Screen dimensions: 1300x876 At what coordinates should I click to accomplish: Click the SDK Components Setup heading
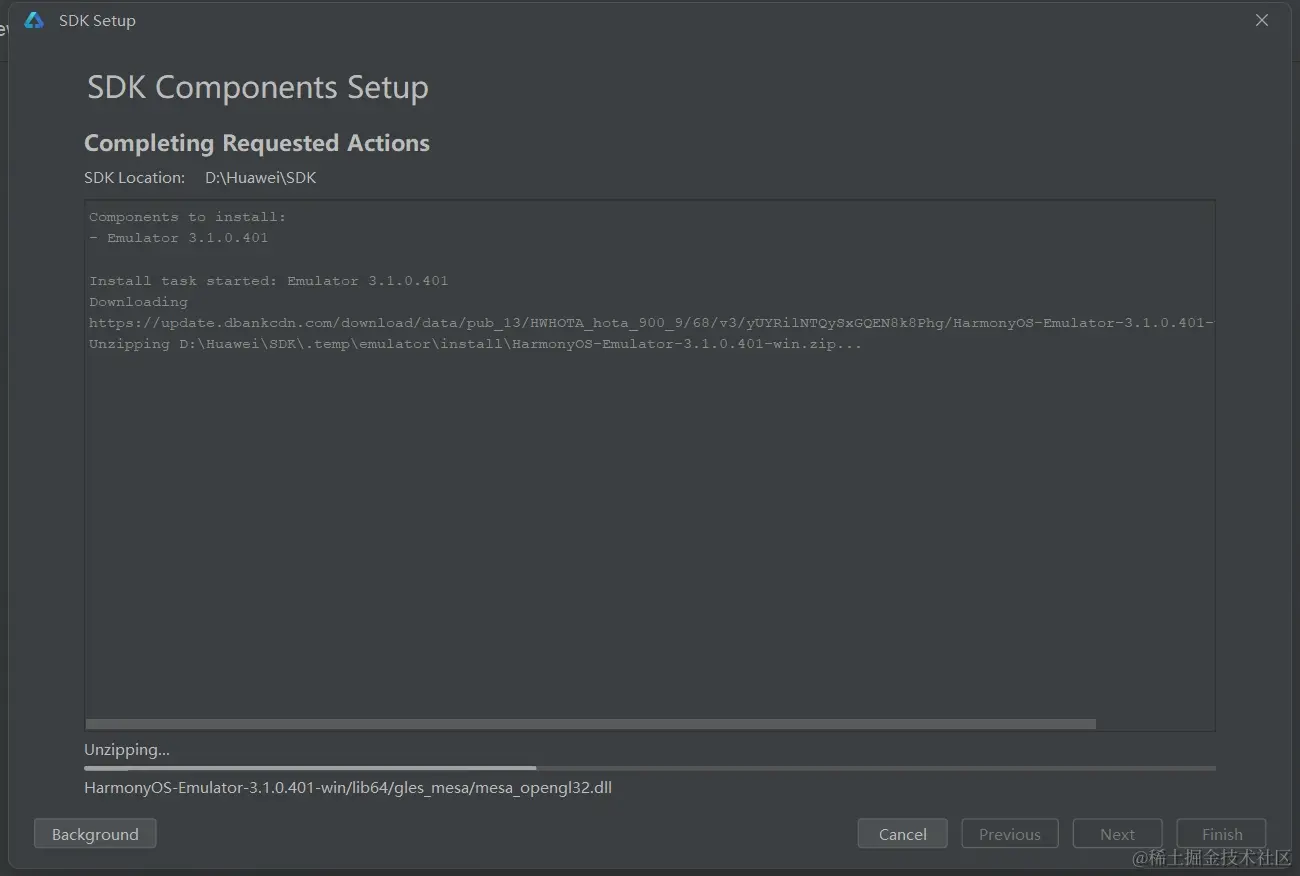tap(258, 88)
